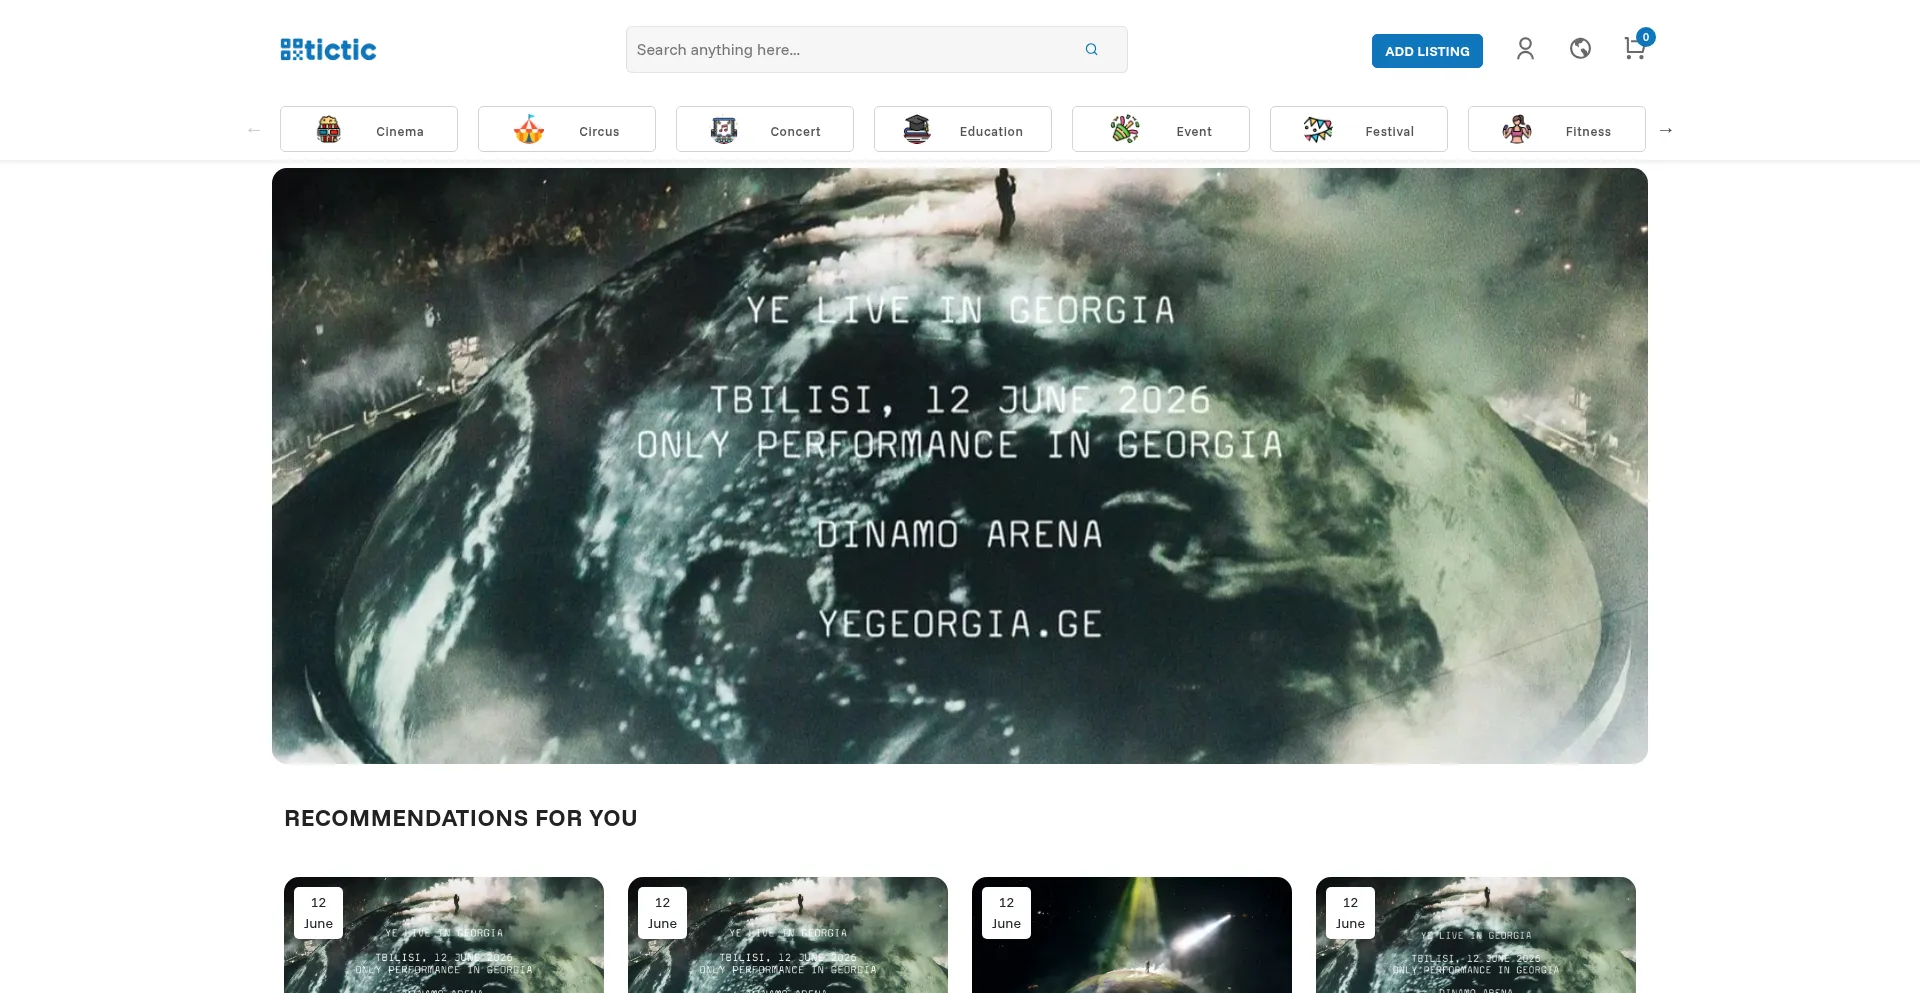
Task: Click the 'RECOMMENDATIONS FOR YOU' heading
Action: tap(461, 818)
